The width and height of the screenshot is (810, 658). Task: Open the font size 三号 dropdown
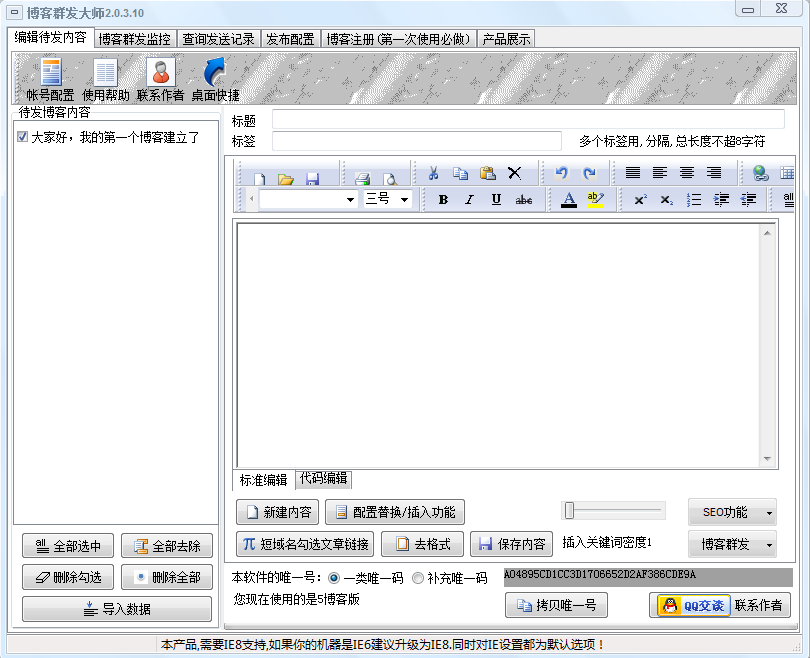(387, 199)
